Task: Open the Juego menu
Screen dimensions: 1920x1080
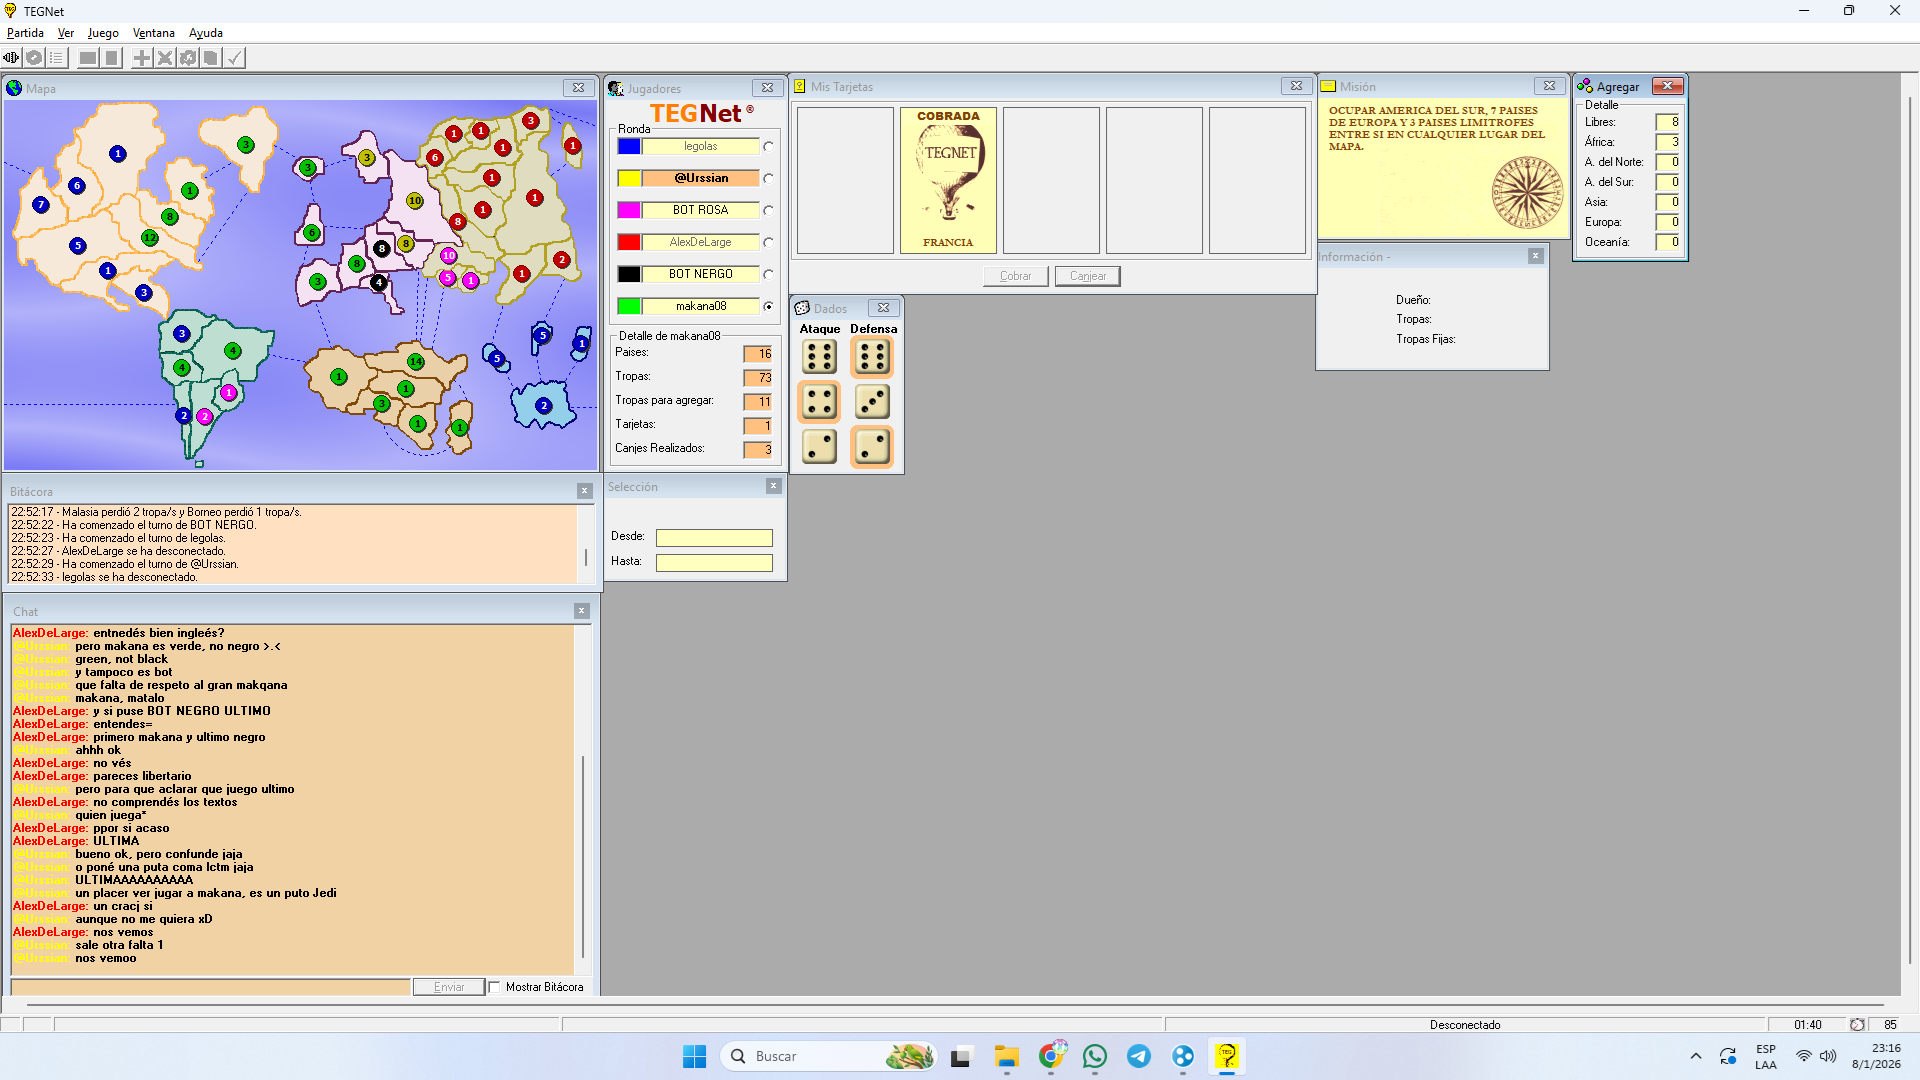Action: point(103,33)
